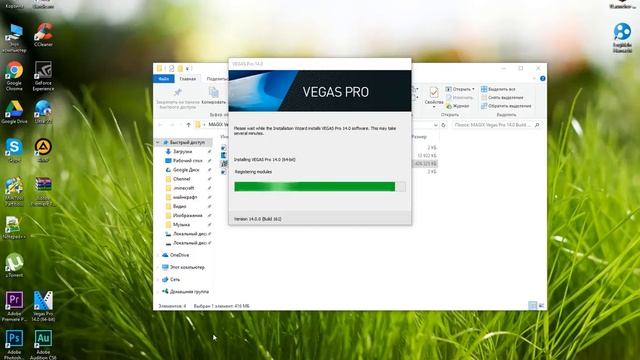Launch Google Chrome from the desktop
Image resolution: width=640 pixels, height=360 pixels.
point(14,76)
